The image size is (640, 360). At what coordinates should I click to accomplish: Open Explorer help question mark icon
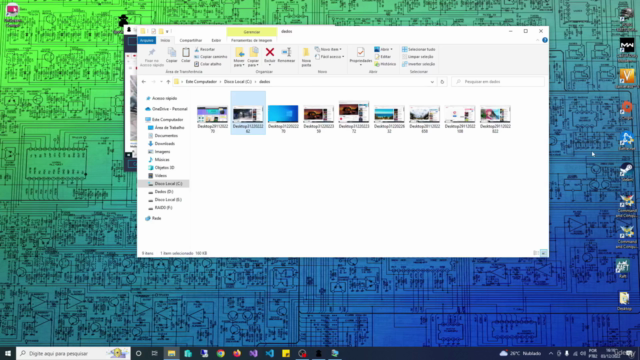point(545,40)
